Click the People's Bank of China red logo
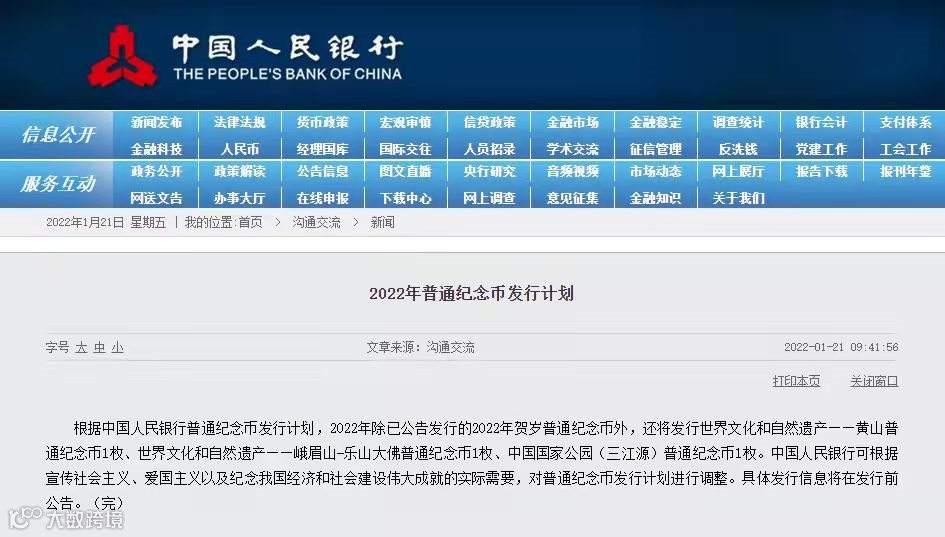The width and height of the screenshot is (945, 537). (x=124, y=56)
